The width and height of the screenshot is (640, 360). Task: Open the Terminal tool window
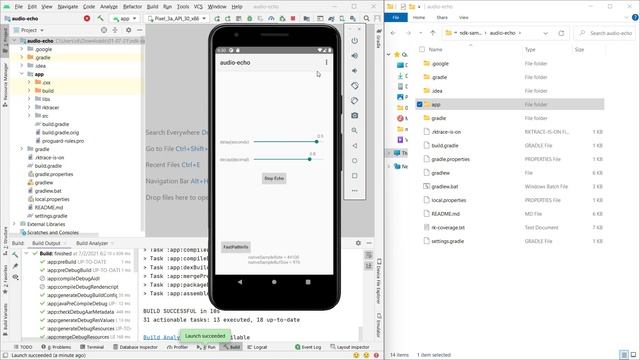(x=92, y=347)
